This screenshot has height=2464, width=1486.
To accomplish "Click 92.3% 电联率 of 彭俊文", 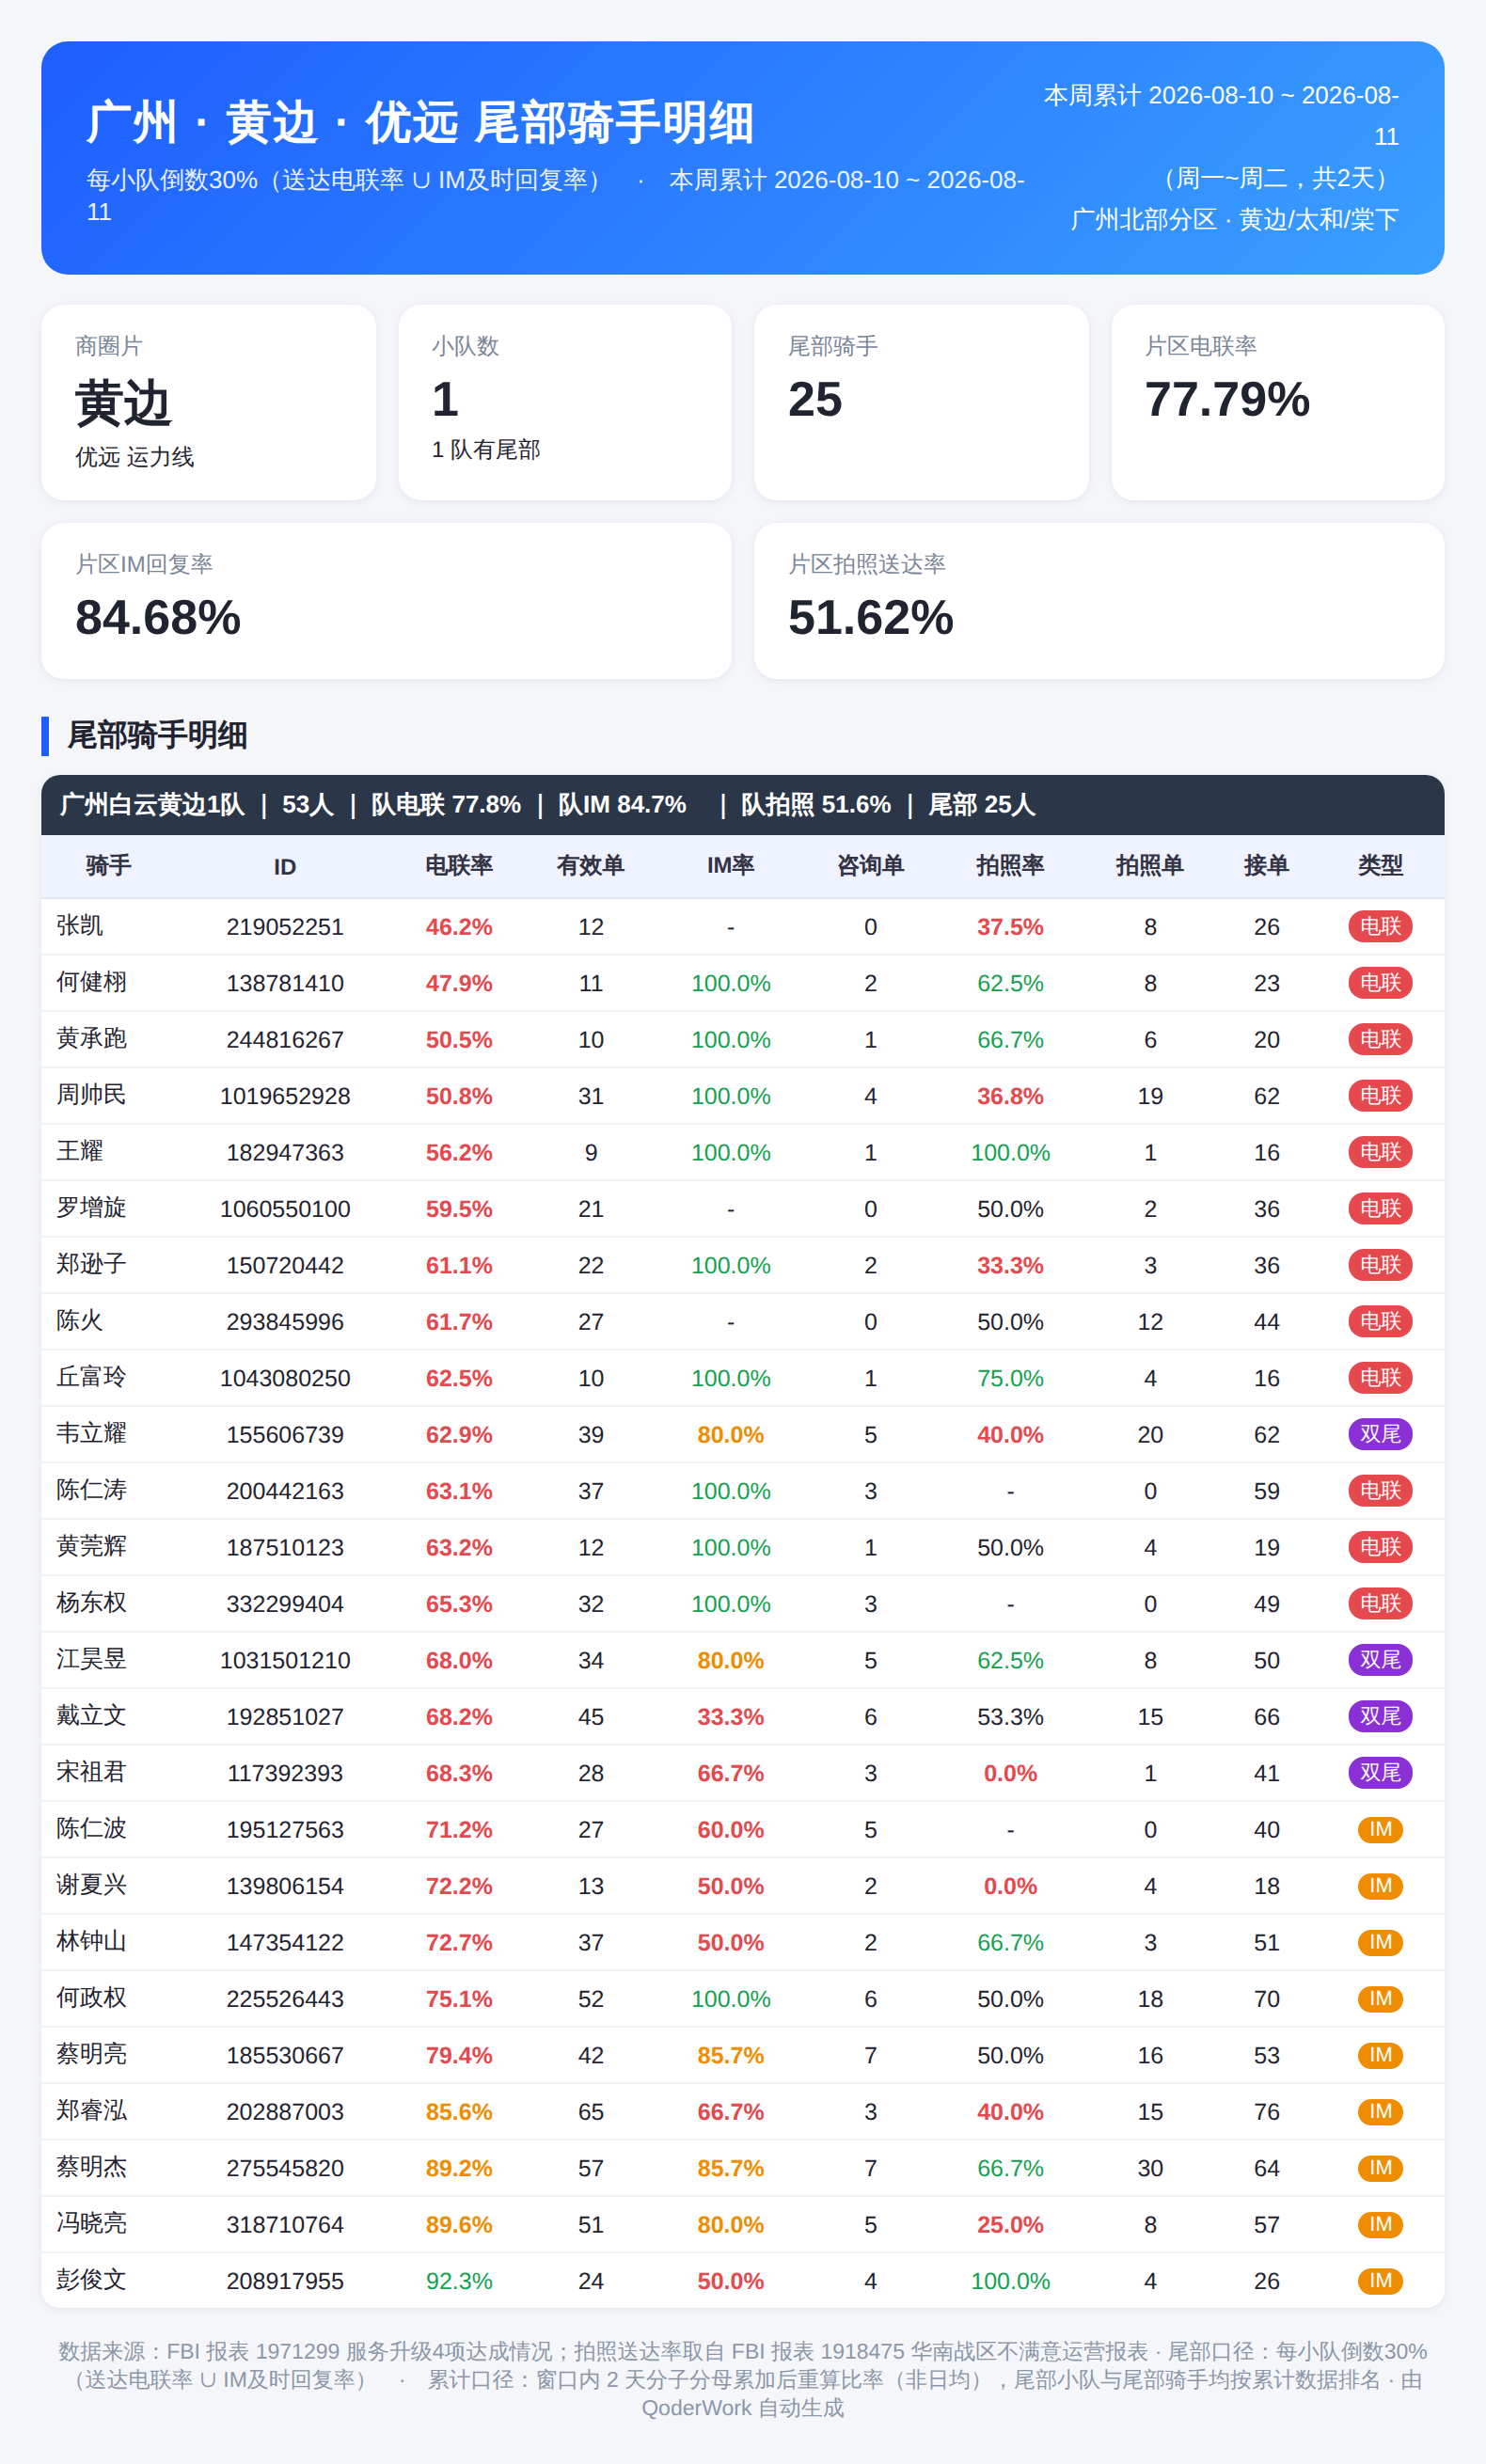I will point(459,2281).
